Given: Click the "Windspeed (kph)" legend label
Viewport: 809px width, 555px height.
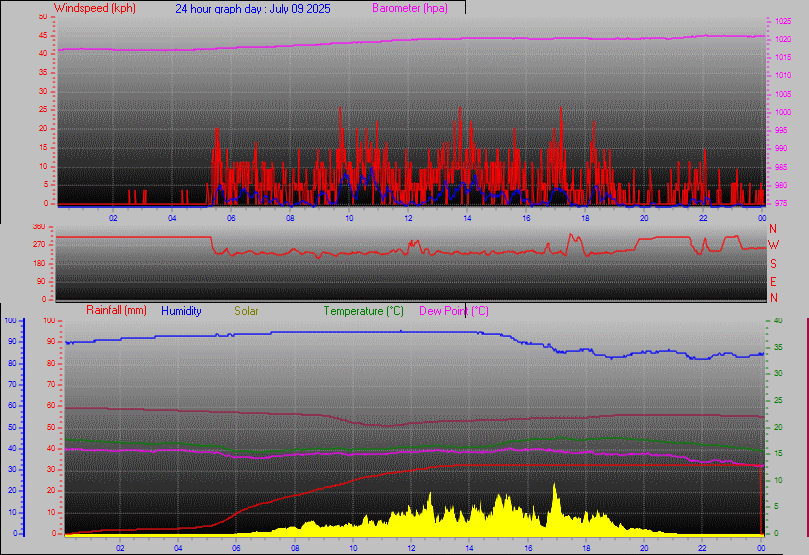Looking at the screenshot, I should [x=94, y=8].
